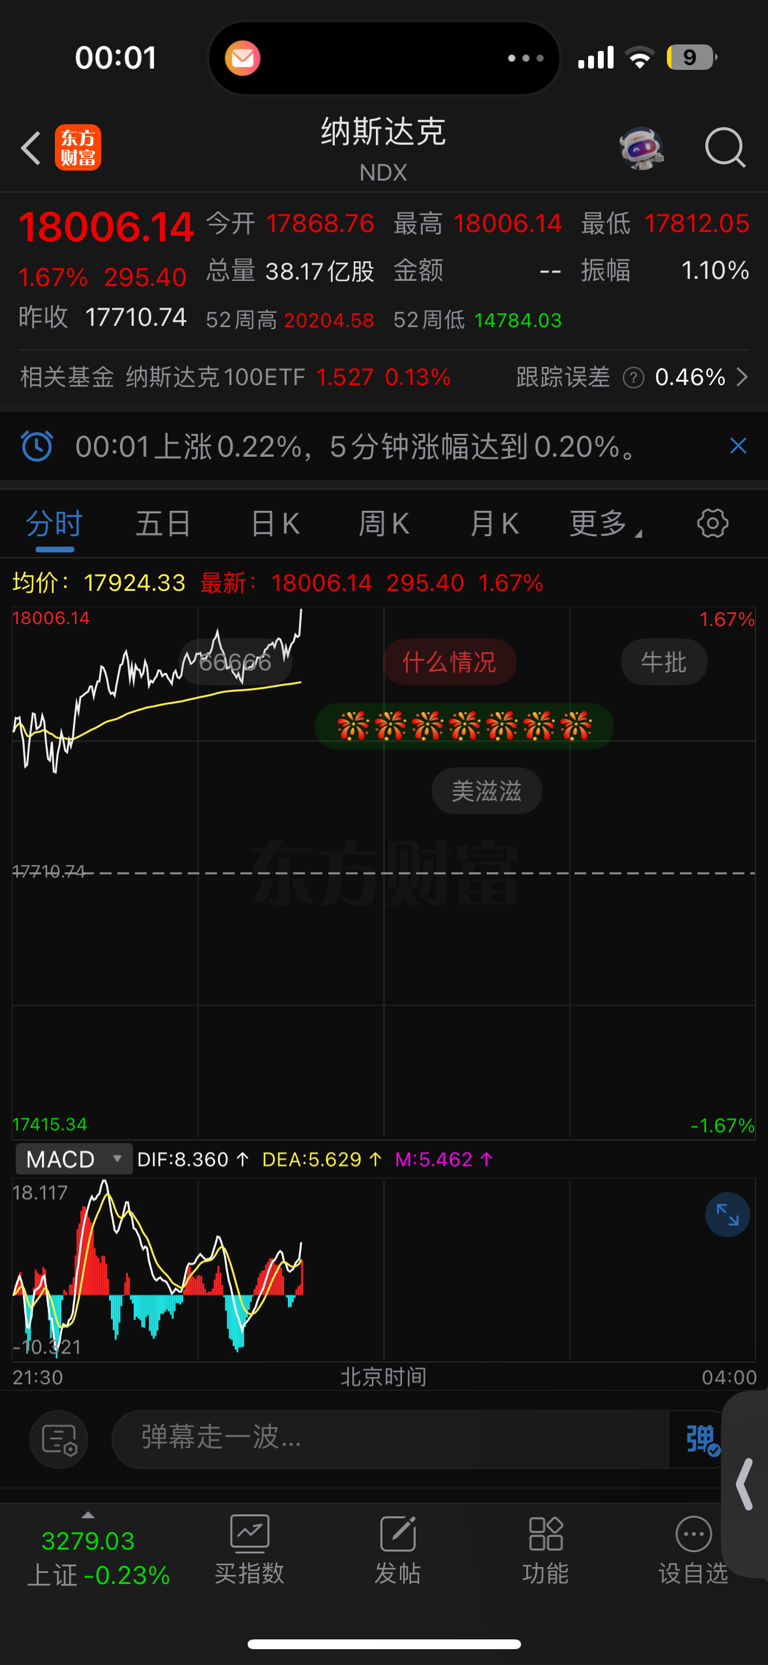The width and height of the screenshot is (769, 1665).
Task: Open the 更多 chart period dropdown
Action: (x=605, y=523)
